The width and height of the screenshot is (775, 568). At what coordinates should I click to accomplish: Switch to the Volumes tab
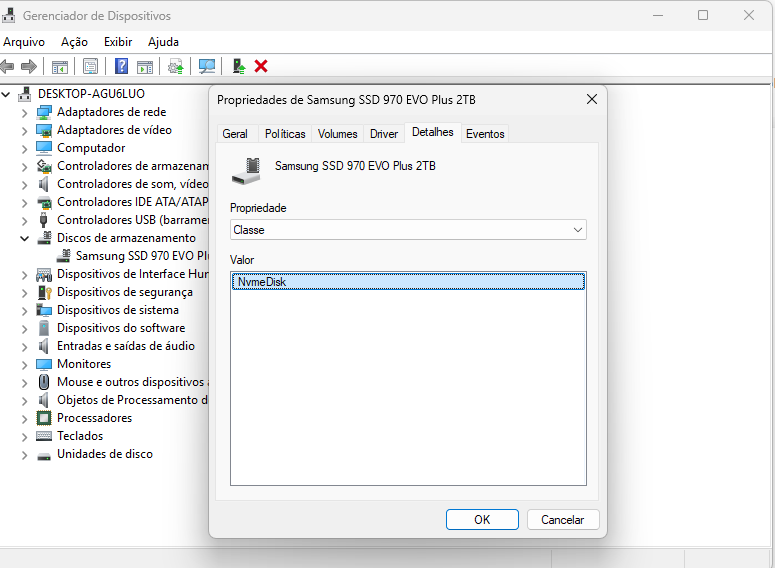pos(337,133)
